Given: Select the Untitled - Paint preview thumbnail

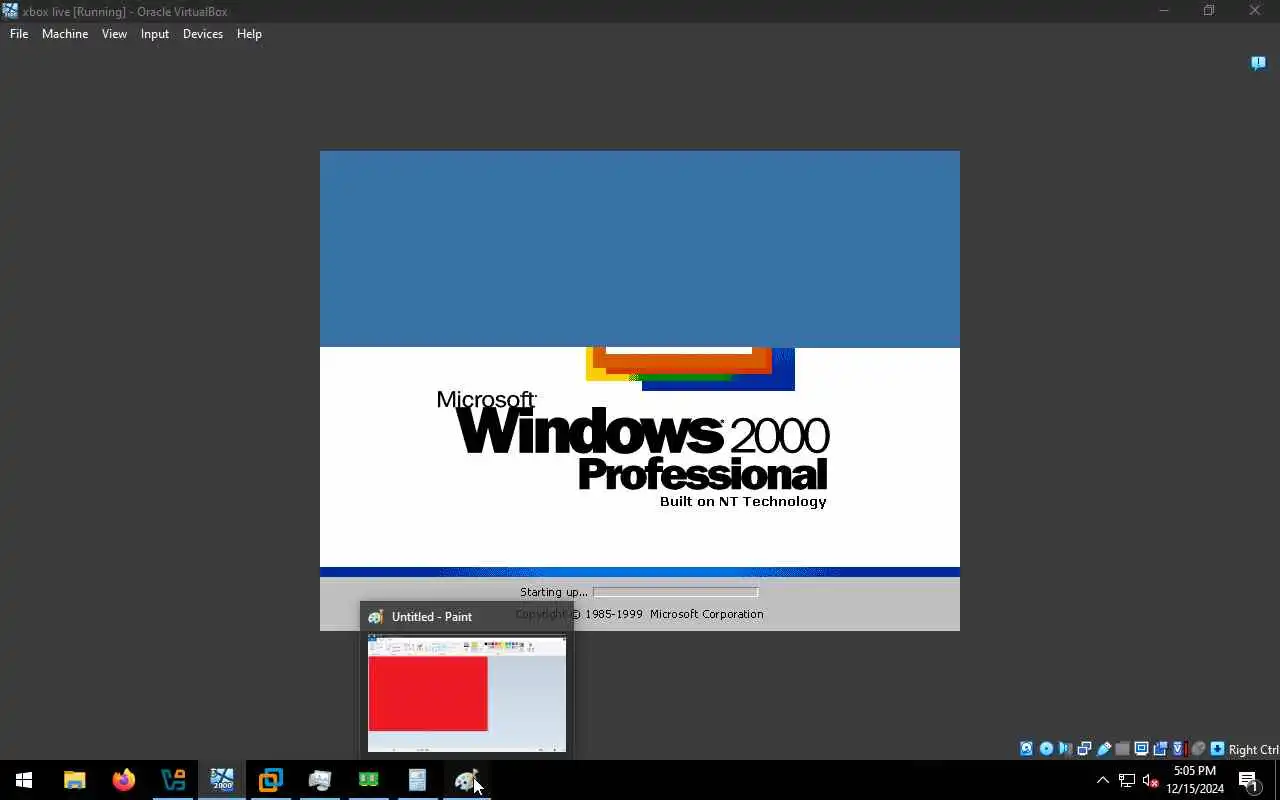Looking at the screenshot, I should pyautogui.click(x=467, y=693).
